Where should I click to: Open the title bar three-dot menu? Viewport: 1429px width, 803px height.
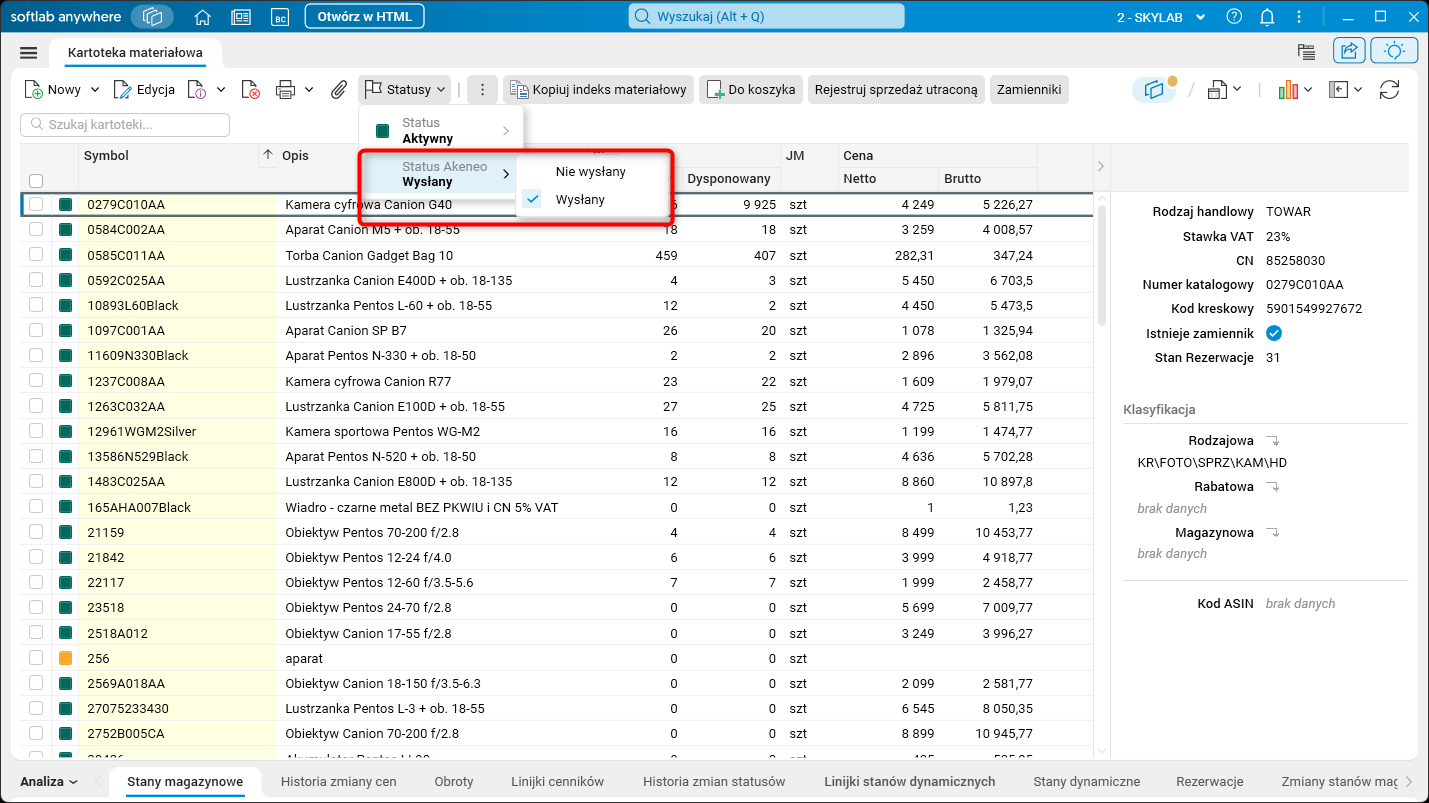[x=1300, y=17]
